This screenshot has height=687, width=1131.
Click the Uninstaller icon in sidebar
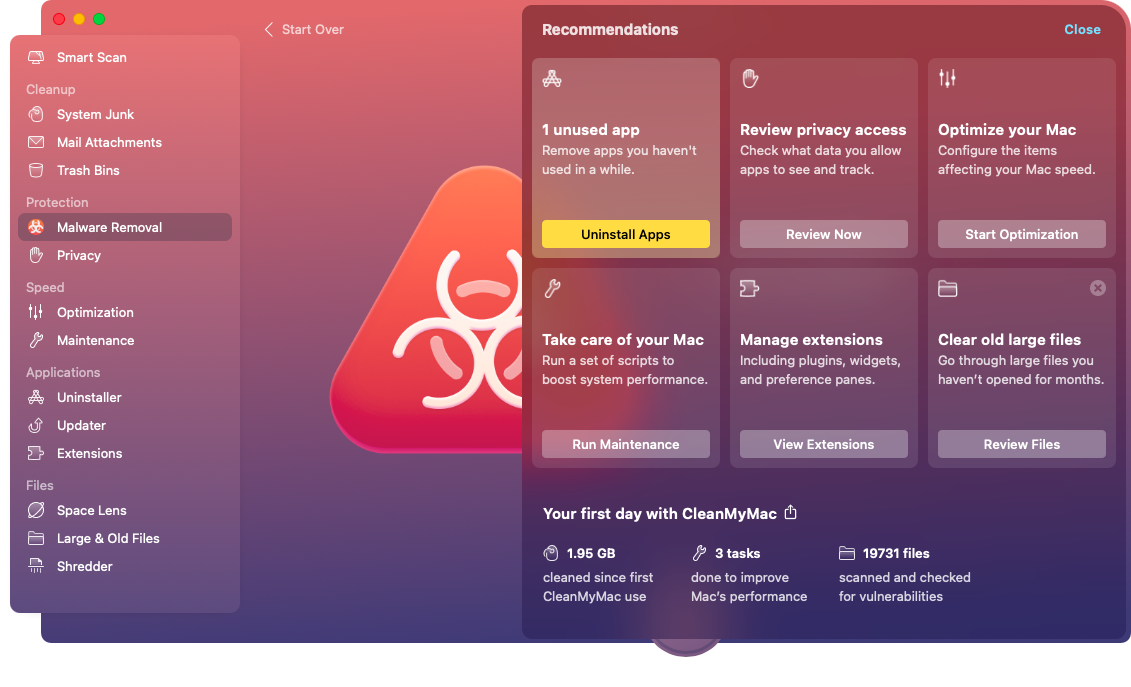(35, 398)
